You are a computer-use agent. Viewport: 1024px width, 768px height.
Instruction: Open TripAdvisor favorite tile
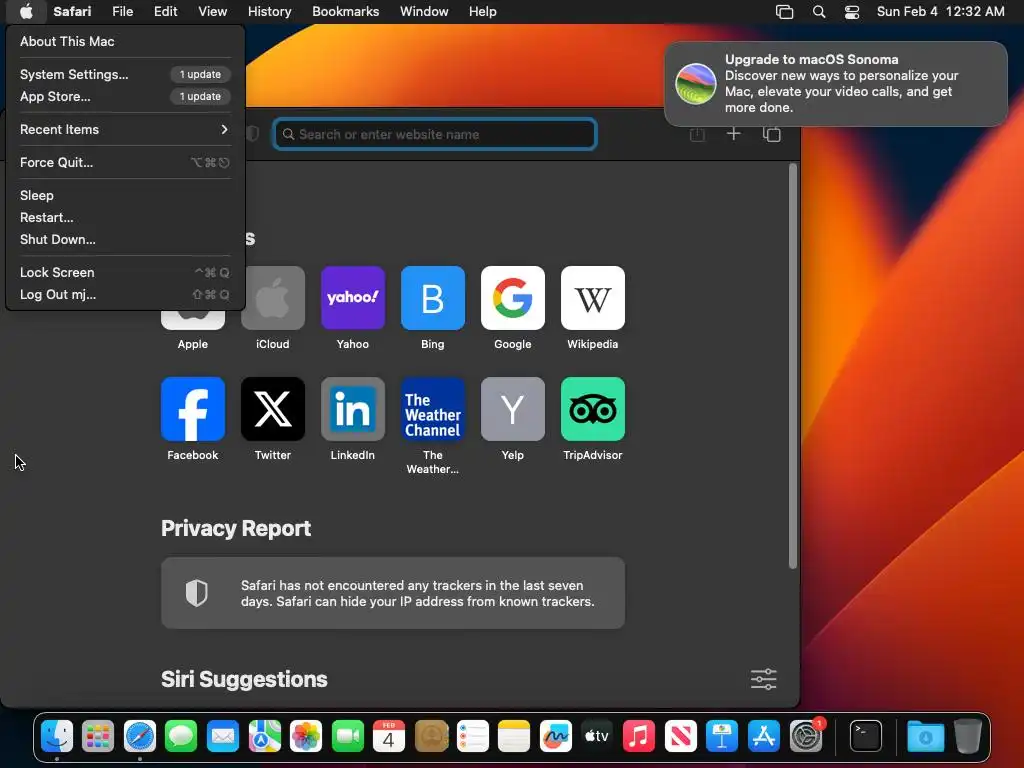(x=593, y=409)
